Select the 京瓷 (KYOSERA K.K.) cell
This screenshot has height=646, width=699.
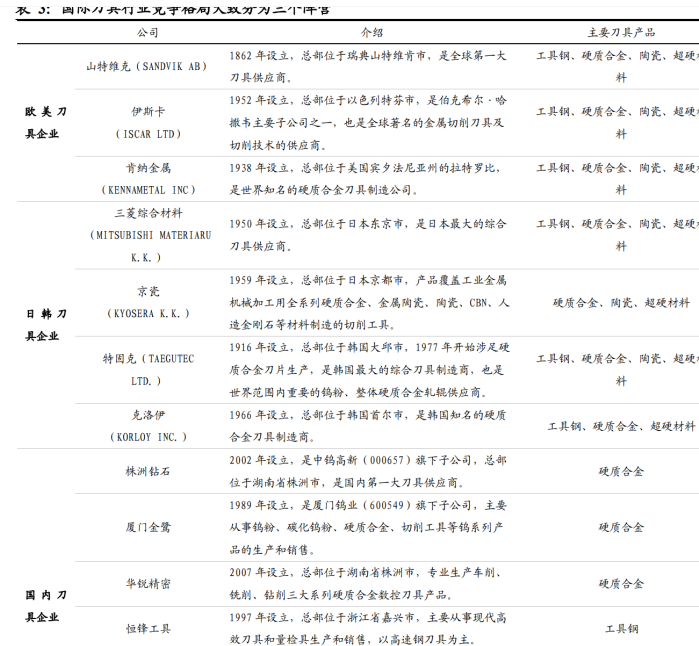(148, 302)
